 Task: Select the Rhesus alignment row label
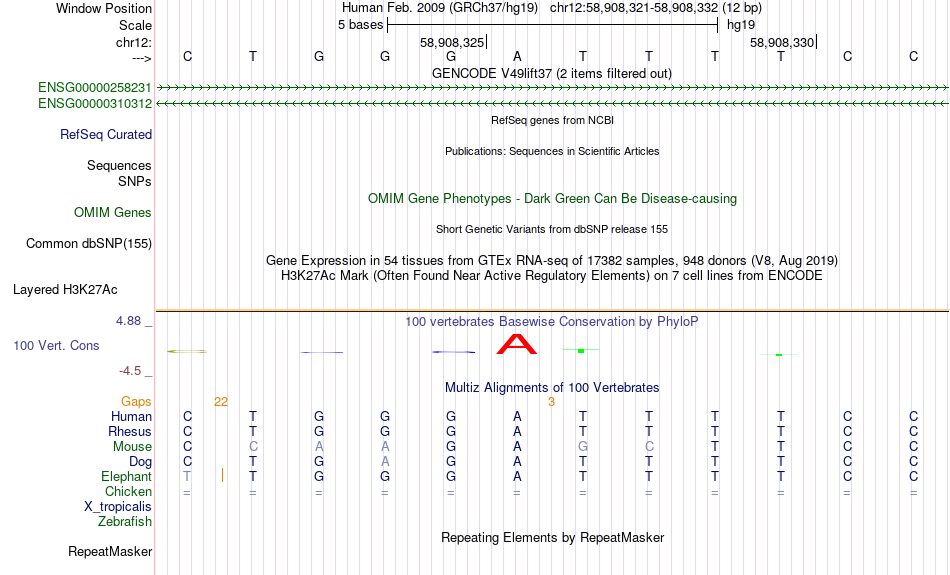click(x=130, y=431)
